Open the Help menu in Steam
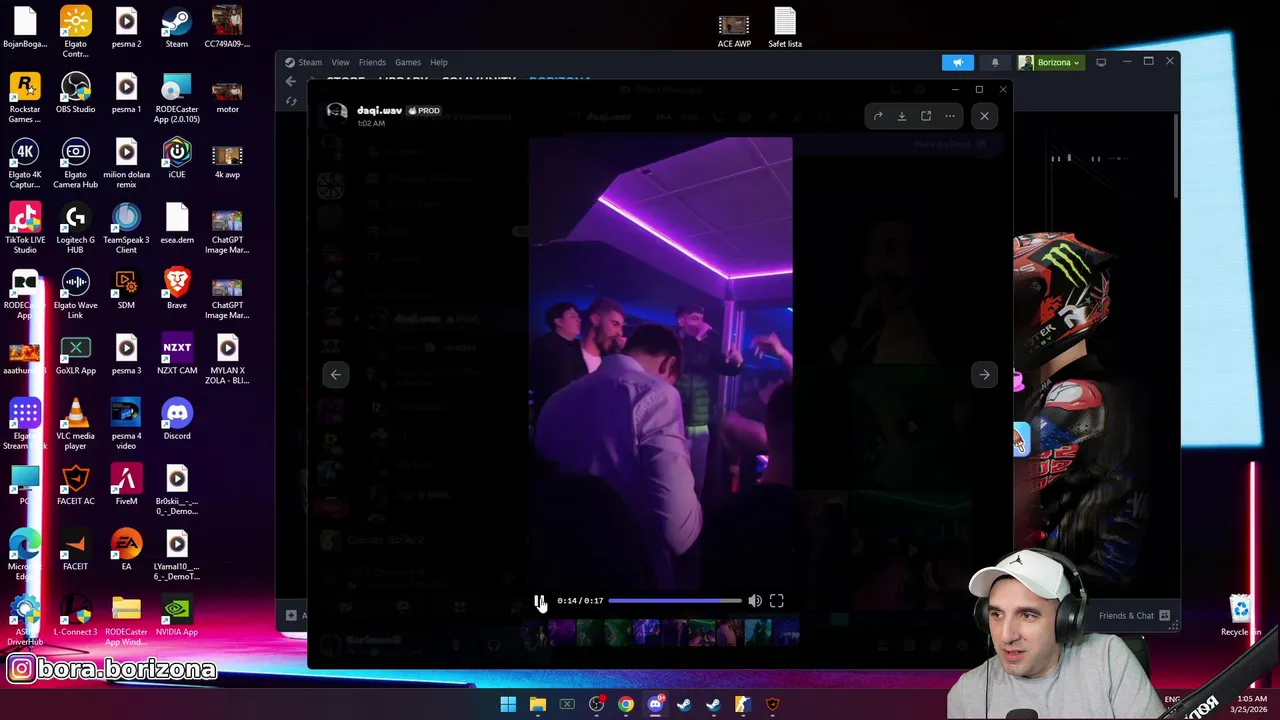Viewport: 1280px width, 720px height. click(439, 62)
